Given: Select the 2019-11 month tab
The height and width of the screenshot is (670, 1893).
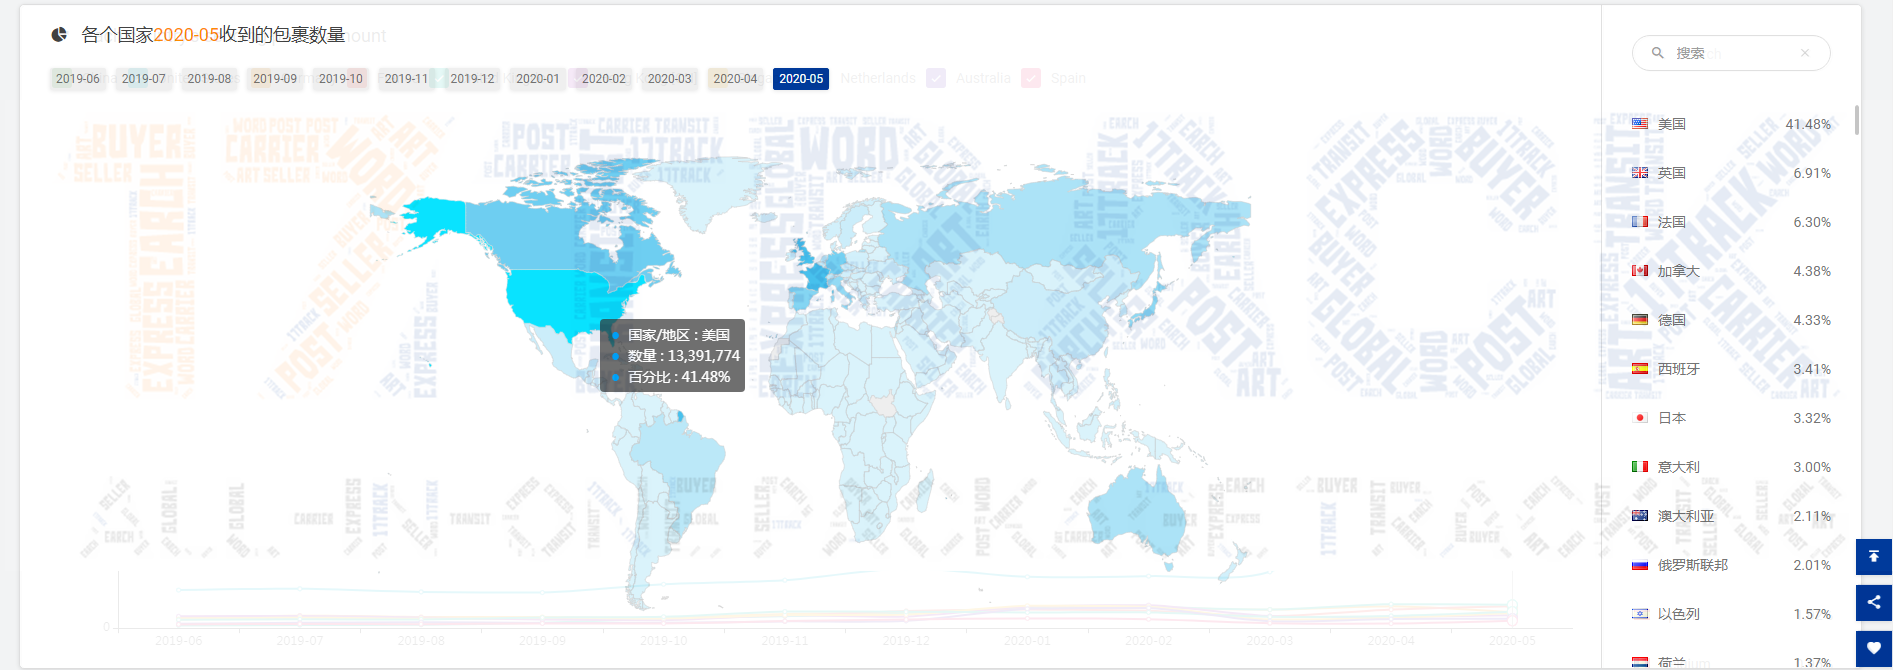Looking at the screenshot, I should [x=406, y=79].
